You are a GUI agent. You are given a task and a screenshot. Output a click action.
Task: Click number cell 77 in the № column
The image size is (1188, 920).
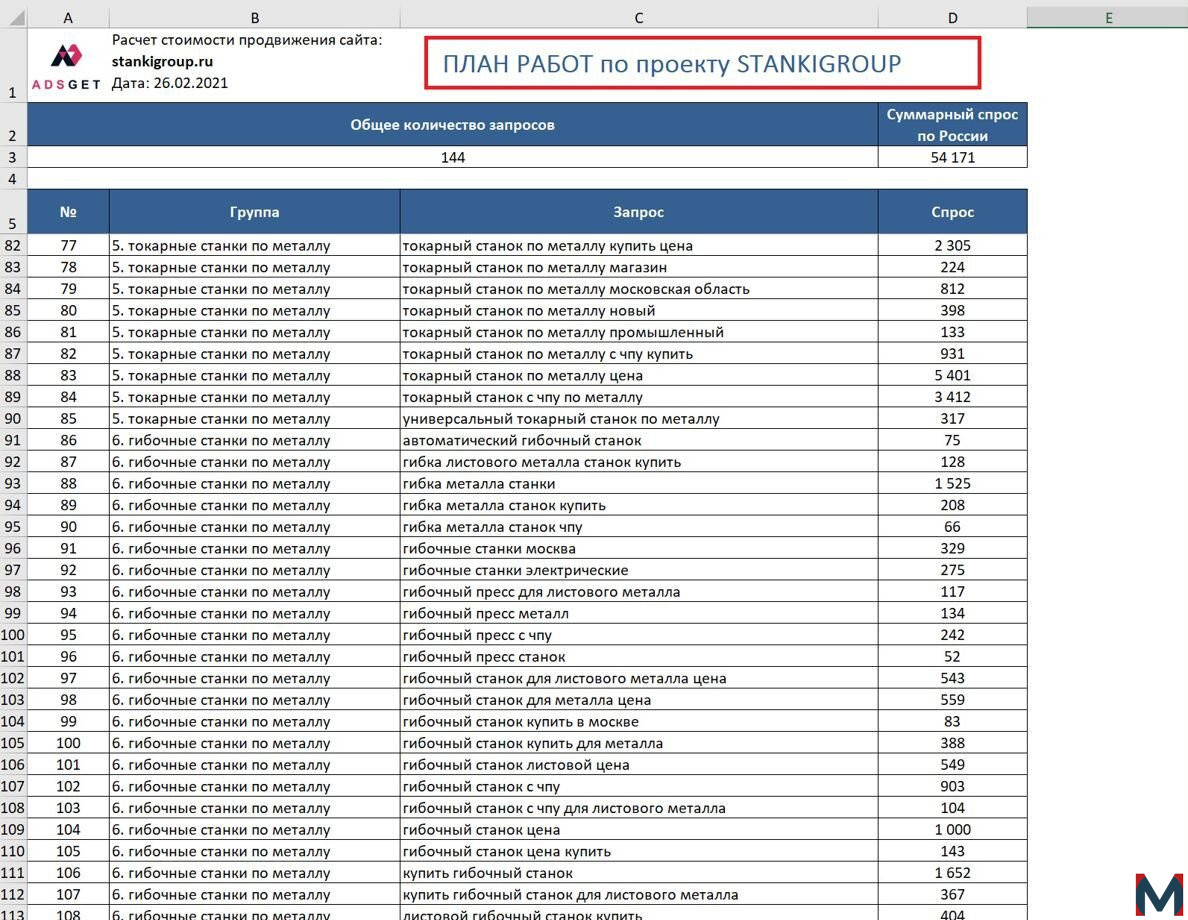(x=68, y=246)
